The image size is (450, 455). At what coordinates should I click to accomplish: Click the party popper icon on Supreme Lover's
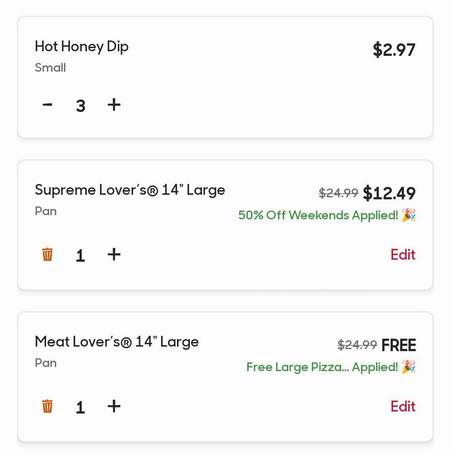point(409,215)
